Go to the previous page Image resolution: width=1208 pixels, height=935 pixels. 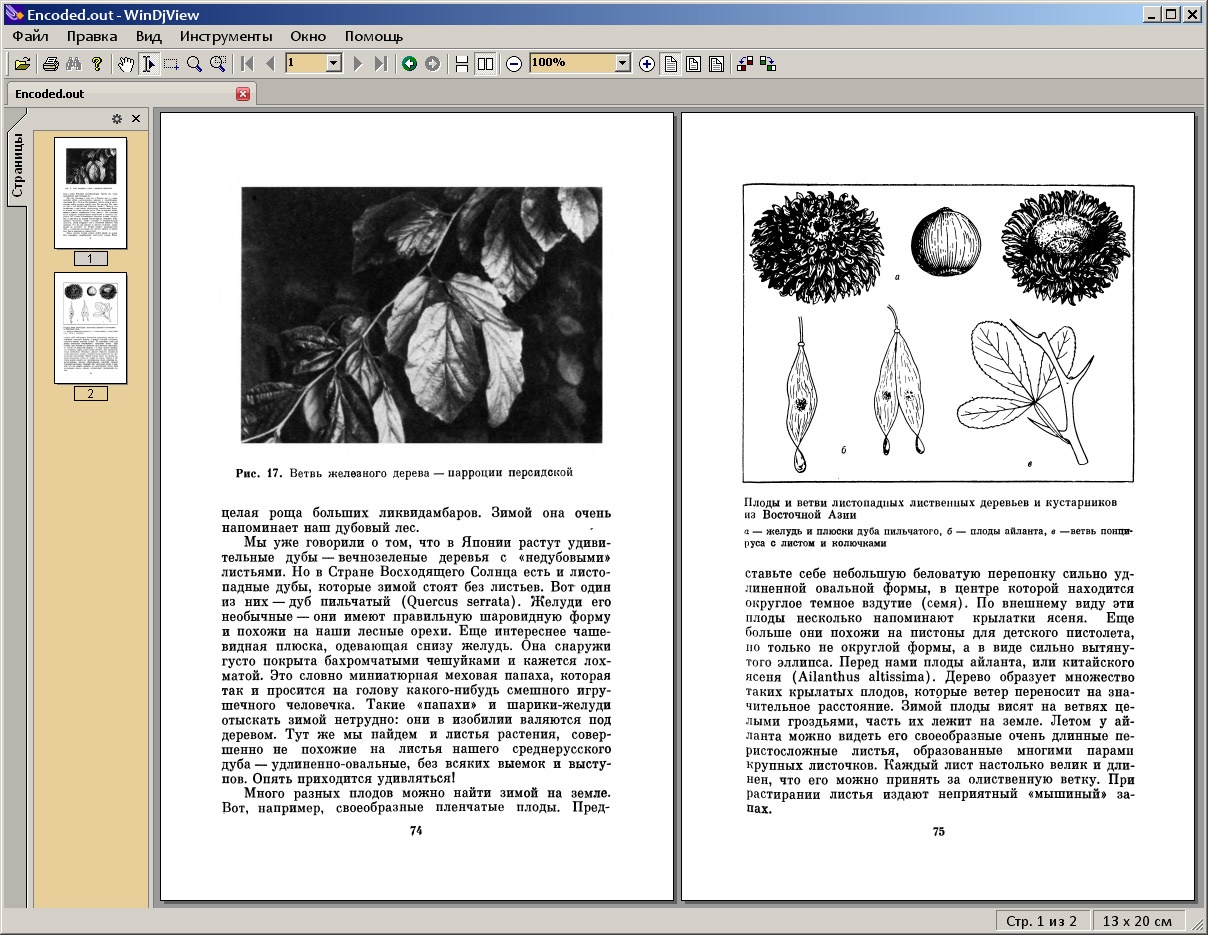click(269, 64)
